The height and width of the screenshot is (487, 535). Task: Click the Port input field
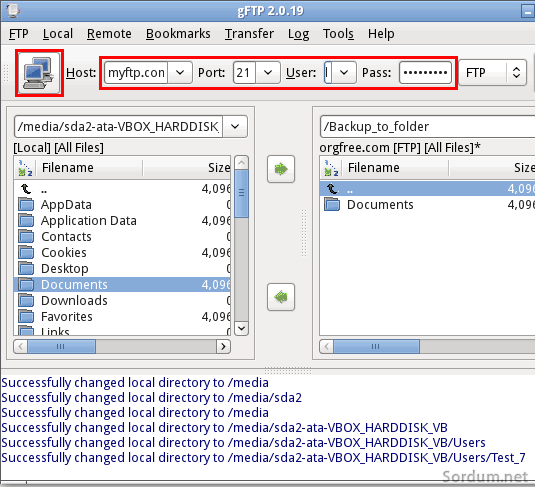click(x=244, y=72)
